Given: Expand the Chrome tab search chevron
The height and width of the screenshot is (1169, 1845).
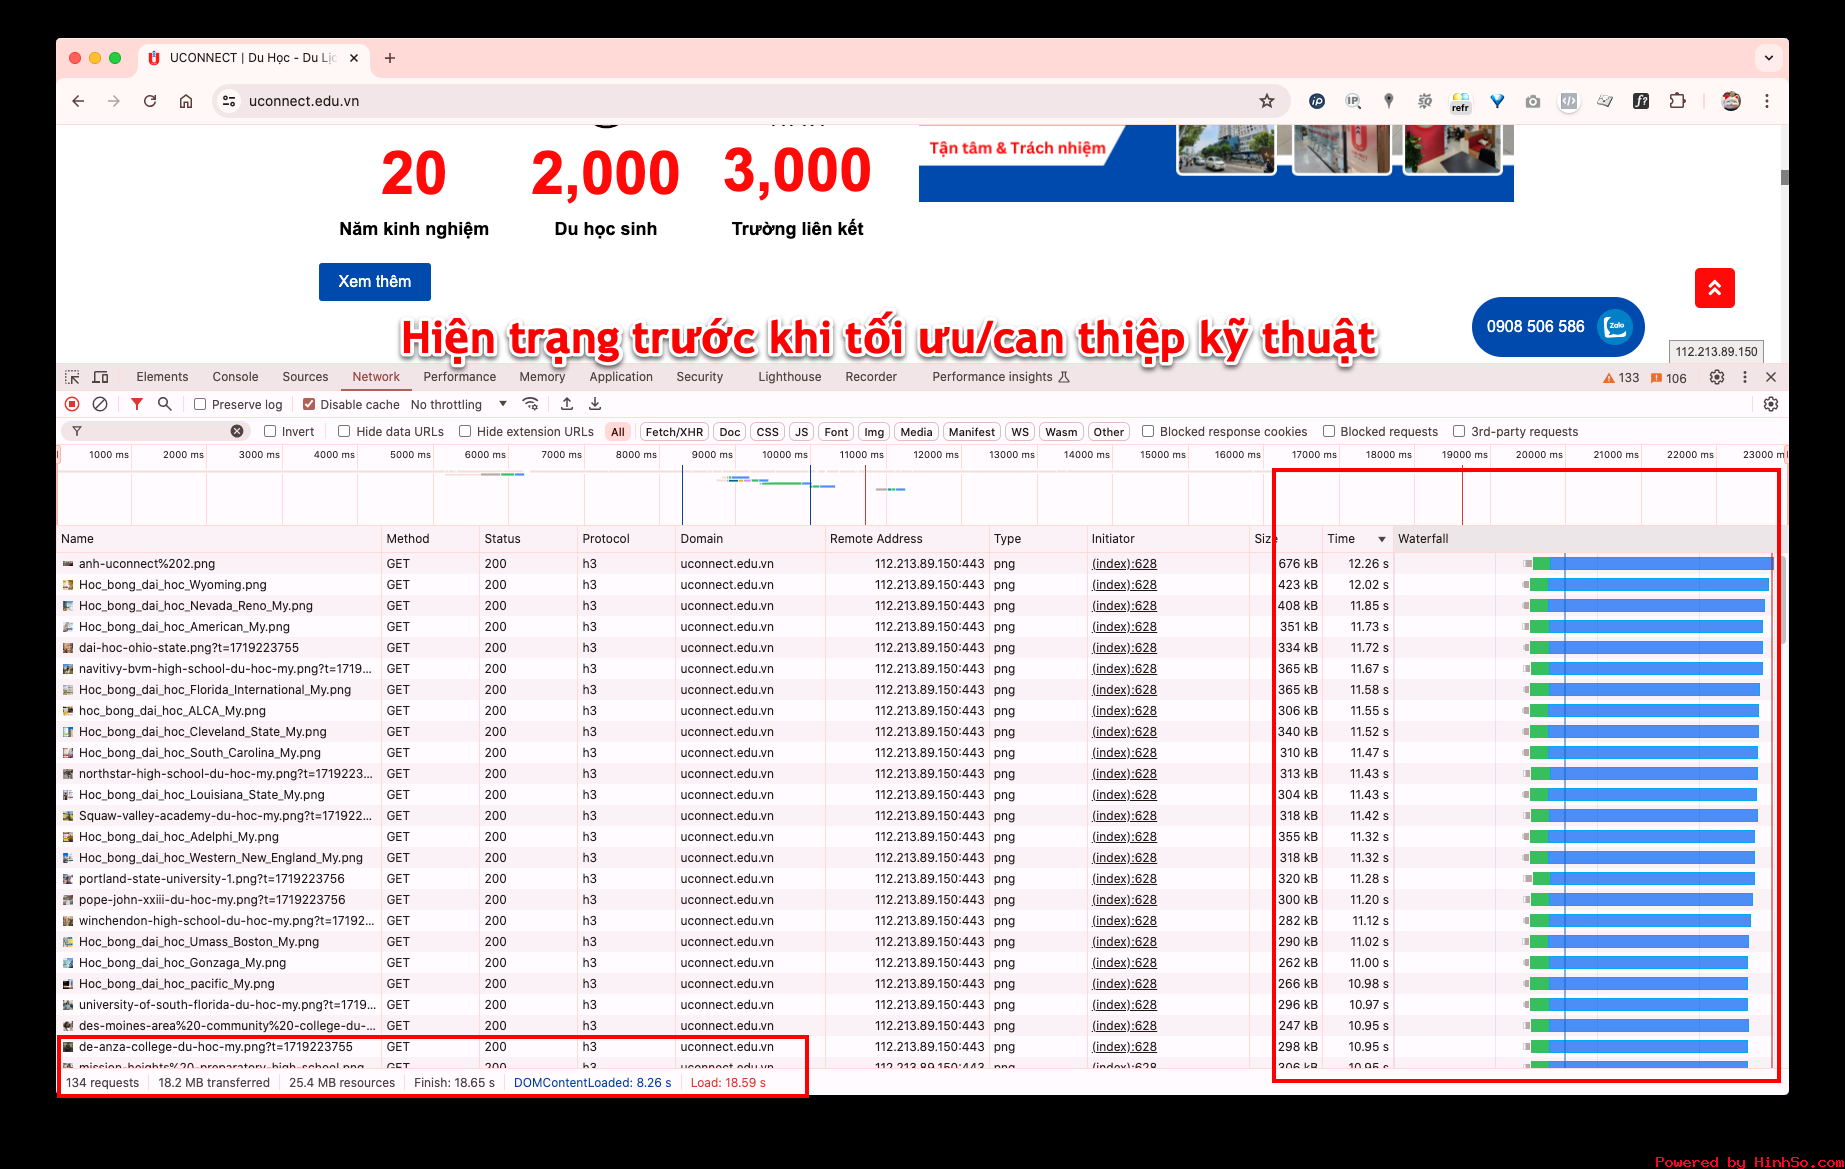Looking at the screenshot, I should 1769,58.
